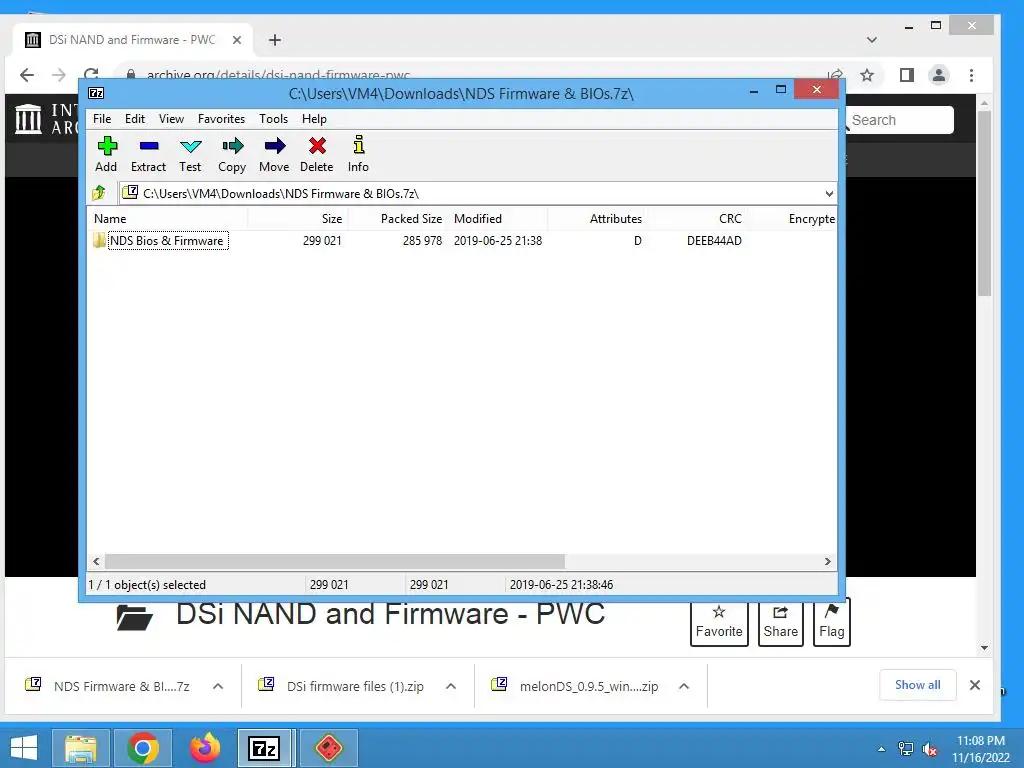This screenshot has width=1024, height=768.
Task: Sort by Name column header
Action: click(x=167, y=219)
